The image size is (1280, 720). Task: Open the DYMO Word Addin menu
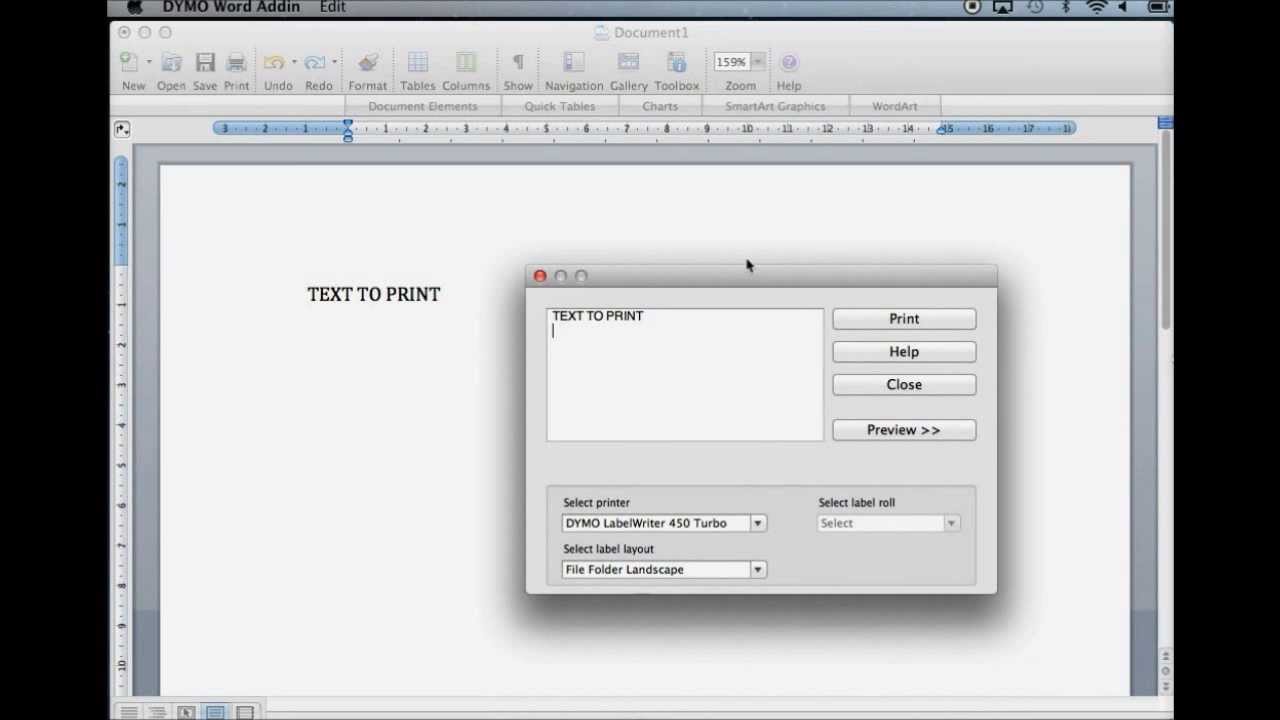(231, 7)
